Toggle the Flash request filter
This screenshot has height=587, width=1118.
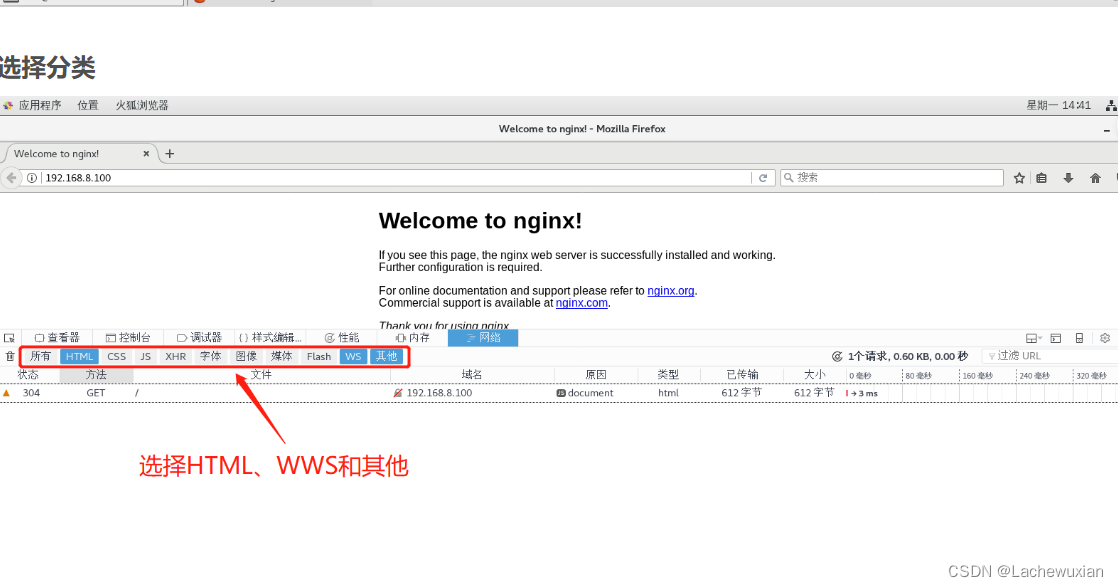point(319,356)
